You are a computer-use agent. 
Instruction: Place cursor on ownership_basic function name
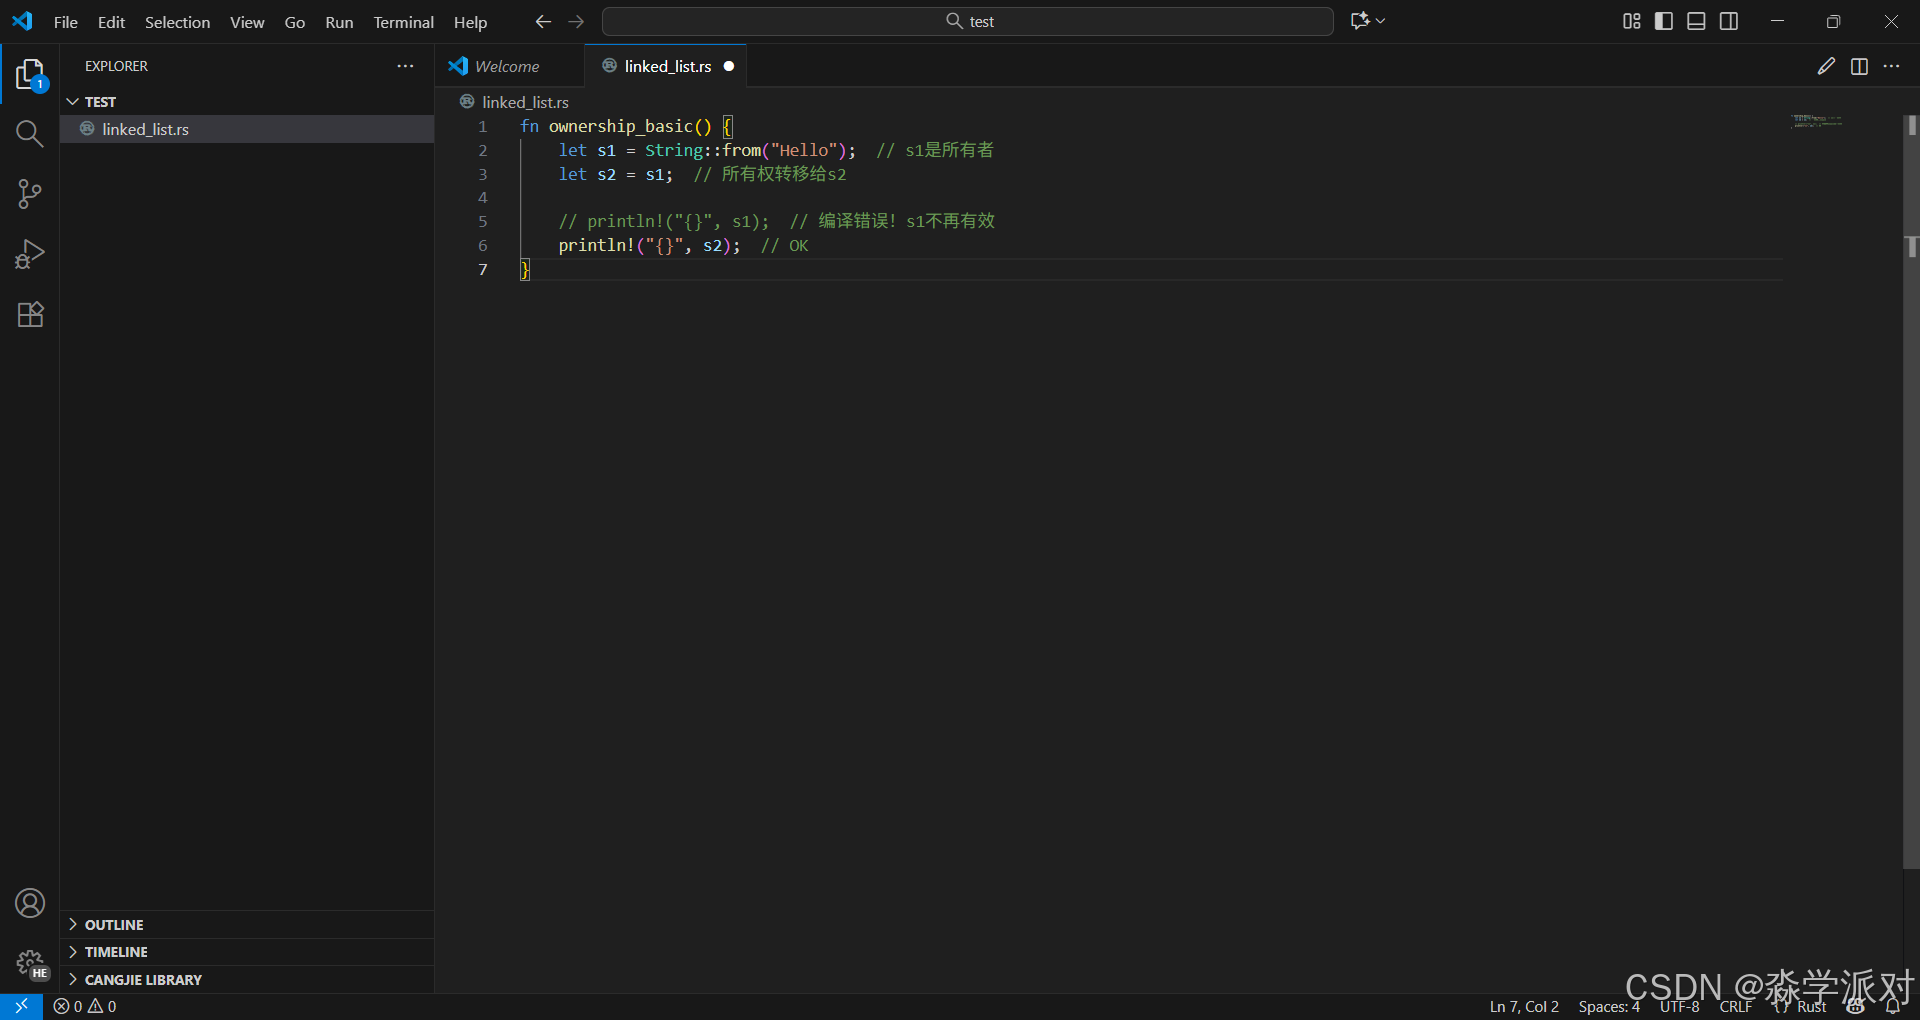tap(620, 126)
